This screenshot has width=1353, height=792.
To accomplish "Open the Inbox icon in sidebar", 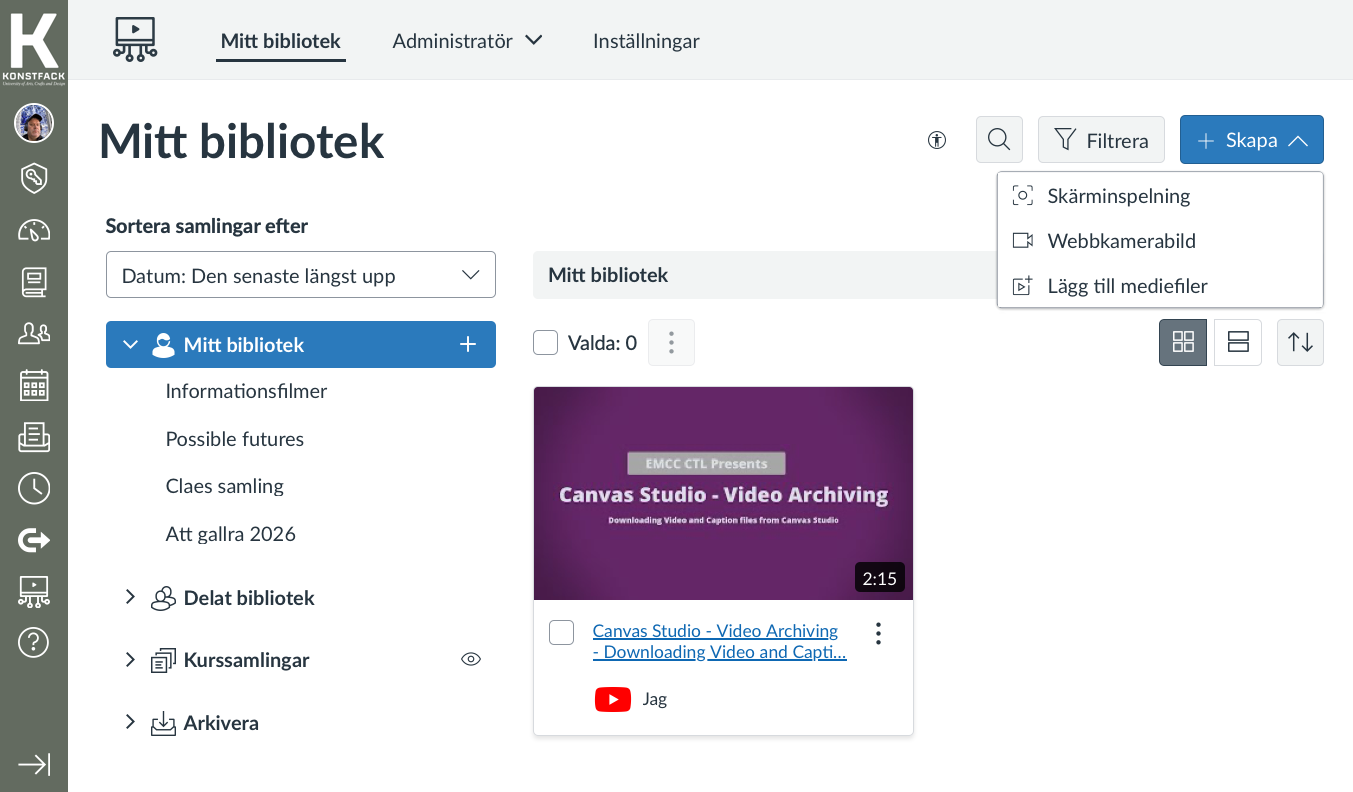I will tap(34, 437).
